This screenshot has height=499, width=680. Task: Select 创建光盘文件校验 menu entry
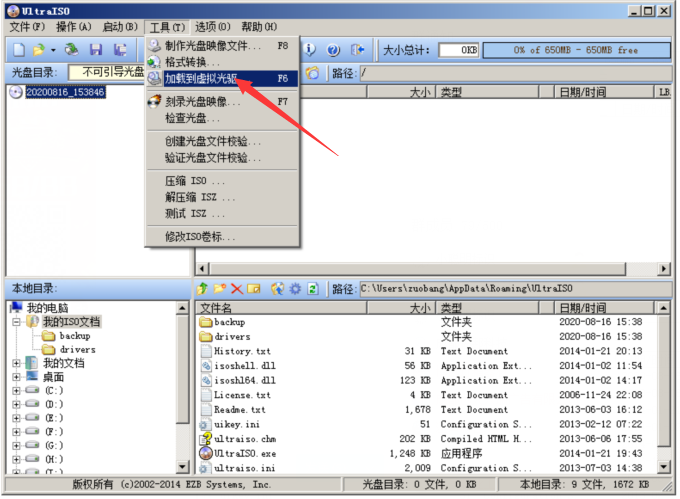tap(223, 141)
